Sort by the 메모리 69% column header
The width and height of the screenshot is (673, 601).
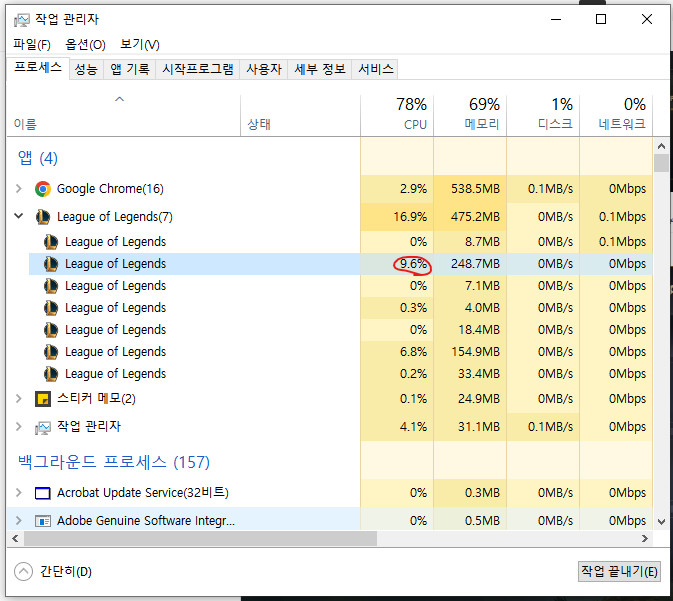click(470, 115)
